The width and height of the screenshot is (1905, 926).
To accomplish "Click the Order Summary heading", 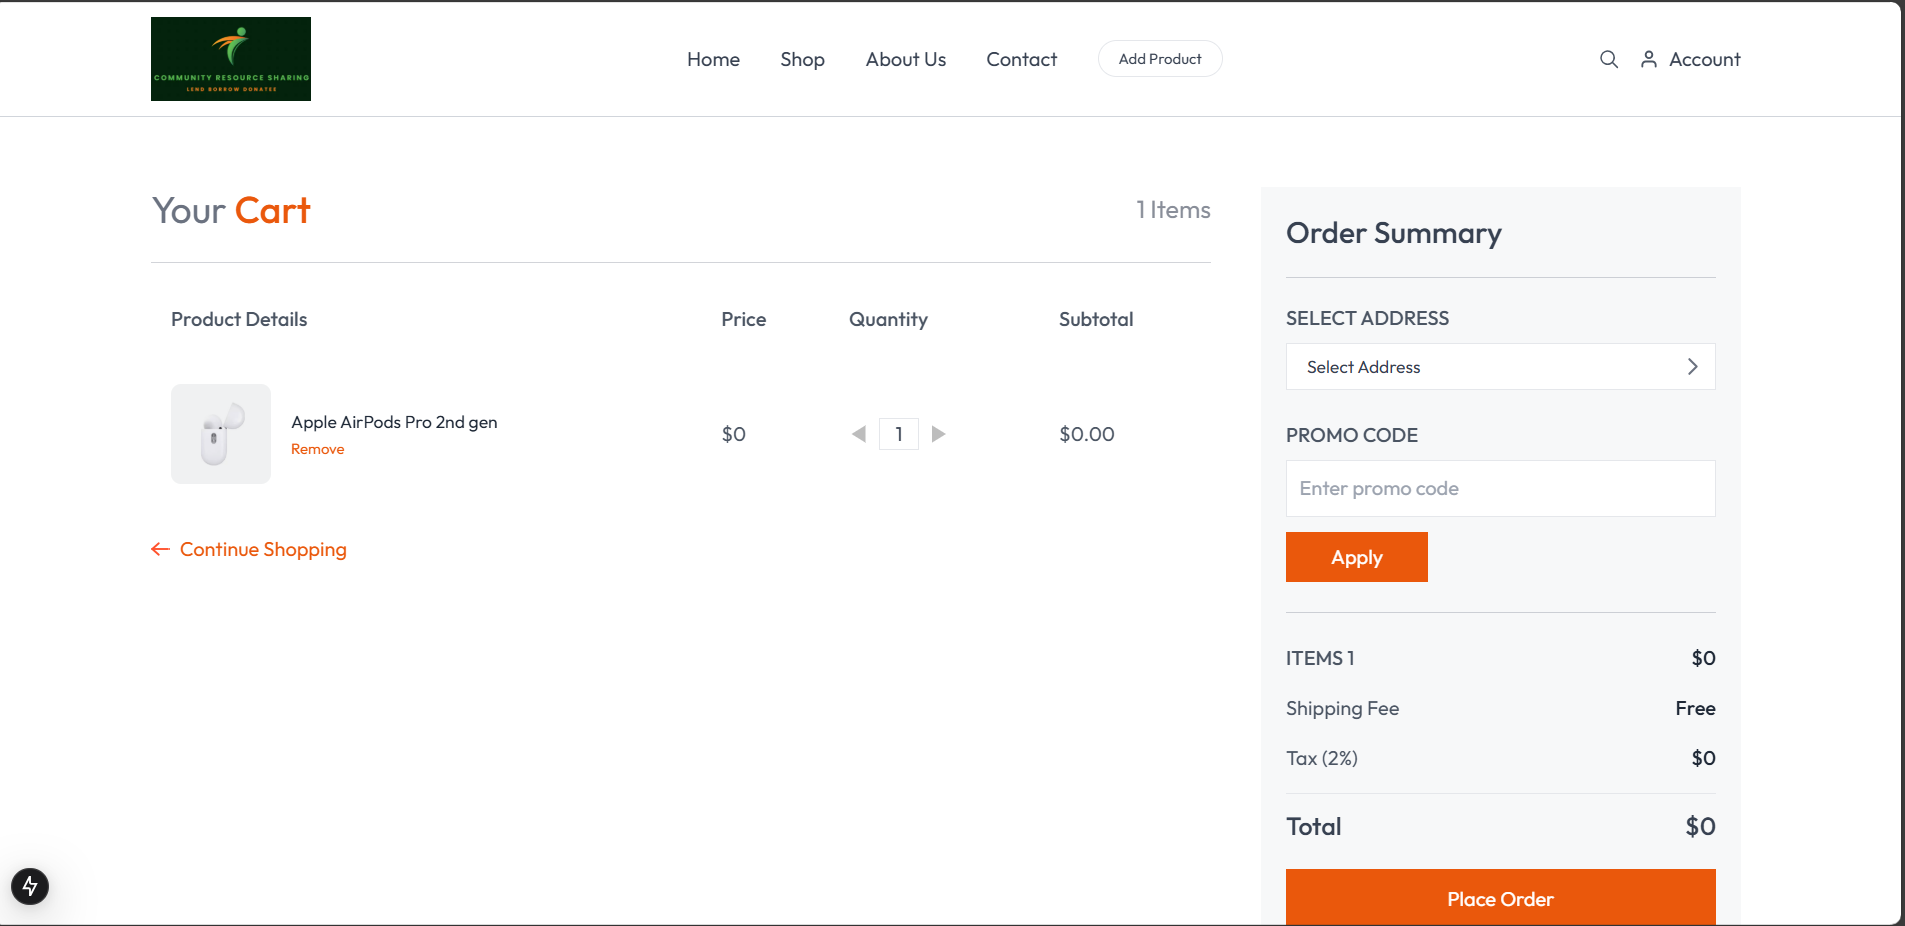I will (x=1394, y=233).
